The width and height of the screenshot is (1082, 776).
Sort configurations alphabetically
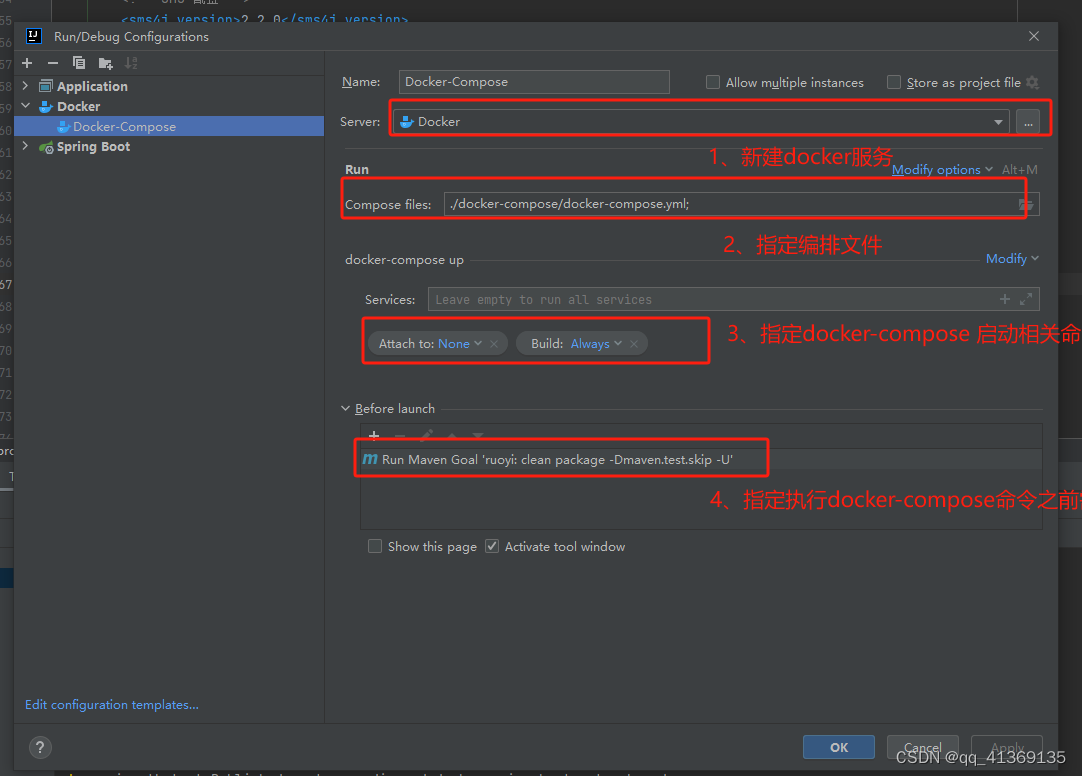pyautogui.click(x=131, y=62)
